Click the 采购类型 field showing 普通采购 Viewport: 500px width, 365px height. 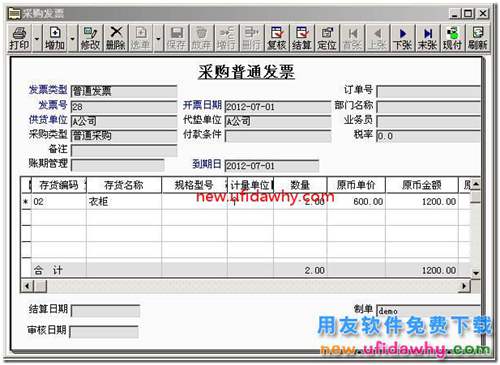tap(124, 136)
